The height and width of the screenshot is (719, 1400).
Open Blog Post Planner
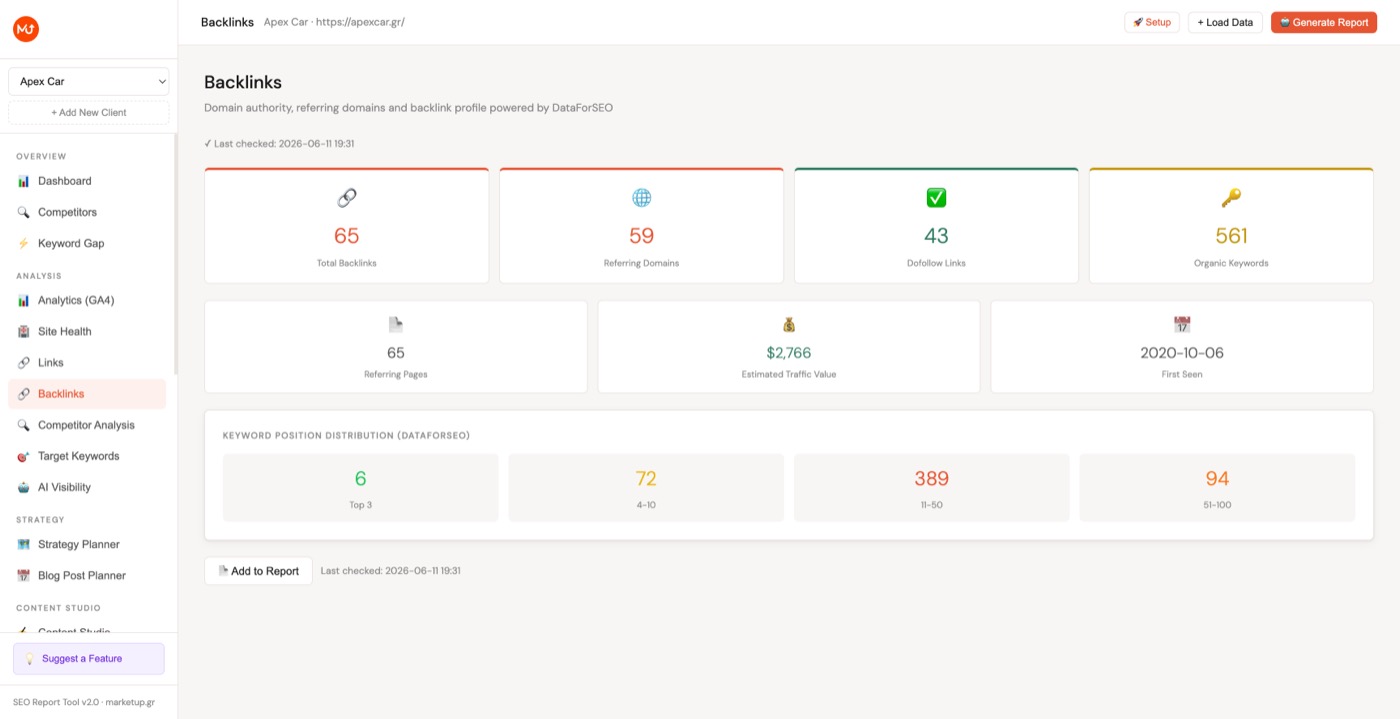tap(87, 575)
